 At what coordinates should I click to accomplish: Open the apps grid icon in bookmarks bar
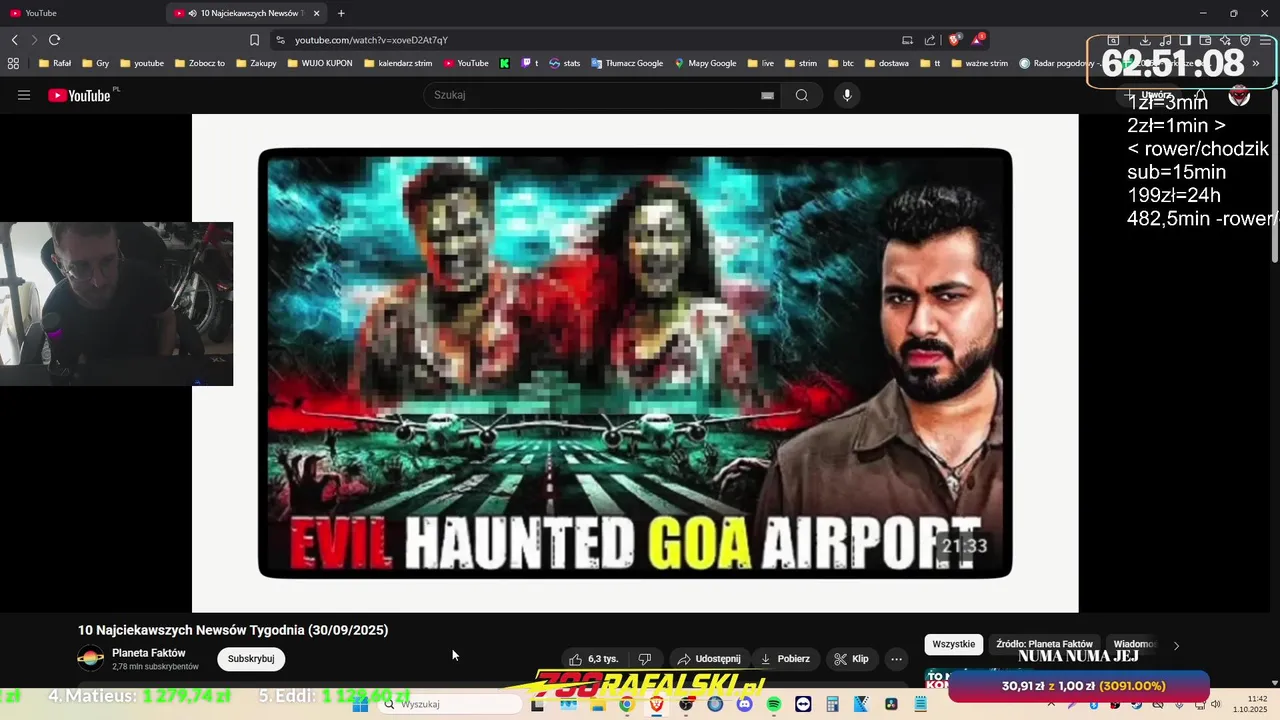coord(13,63)
